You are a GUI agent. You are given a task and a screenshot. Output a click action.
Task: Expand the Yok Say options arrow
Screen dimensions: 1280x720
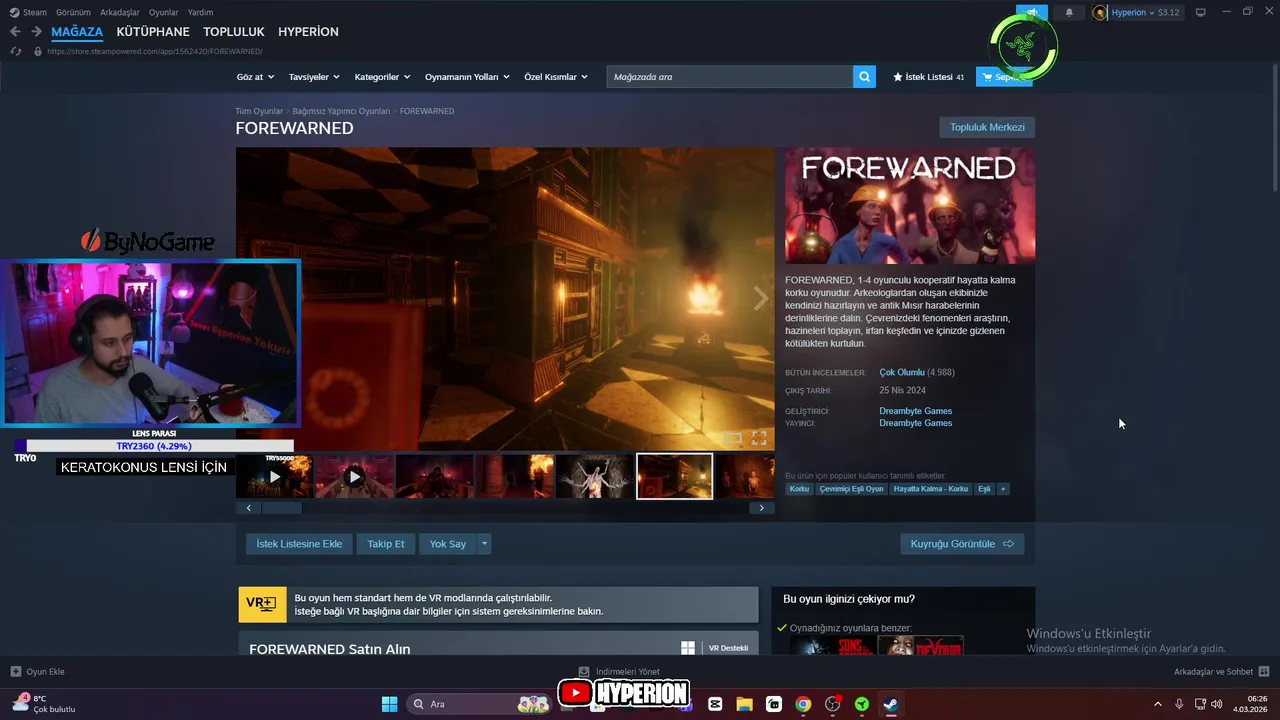click(x=484, y=544)
